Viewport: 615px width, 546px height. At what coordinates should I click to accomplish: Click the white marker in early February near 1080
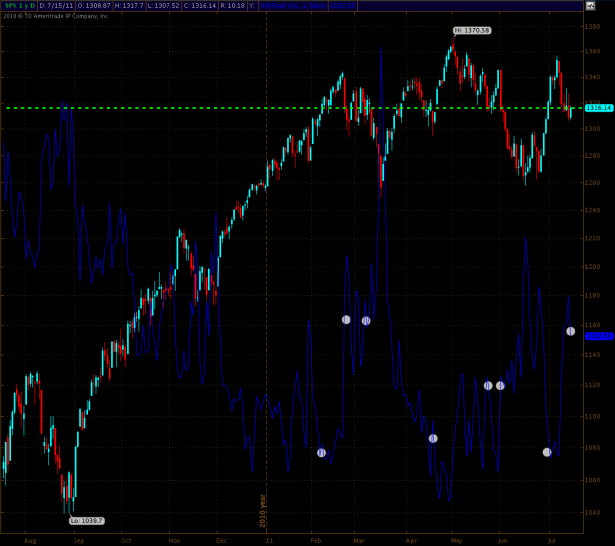(321, 453)
